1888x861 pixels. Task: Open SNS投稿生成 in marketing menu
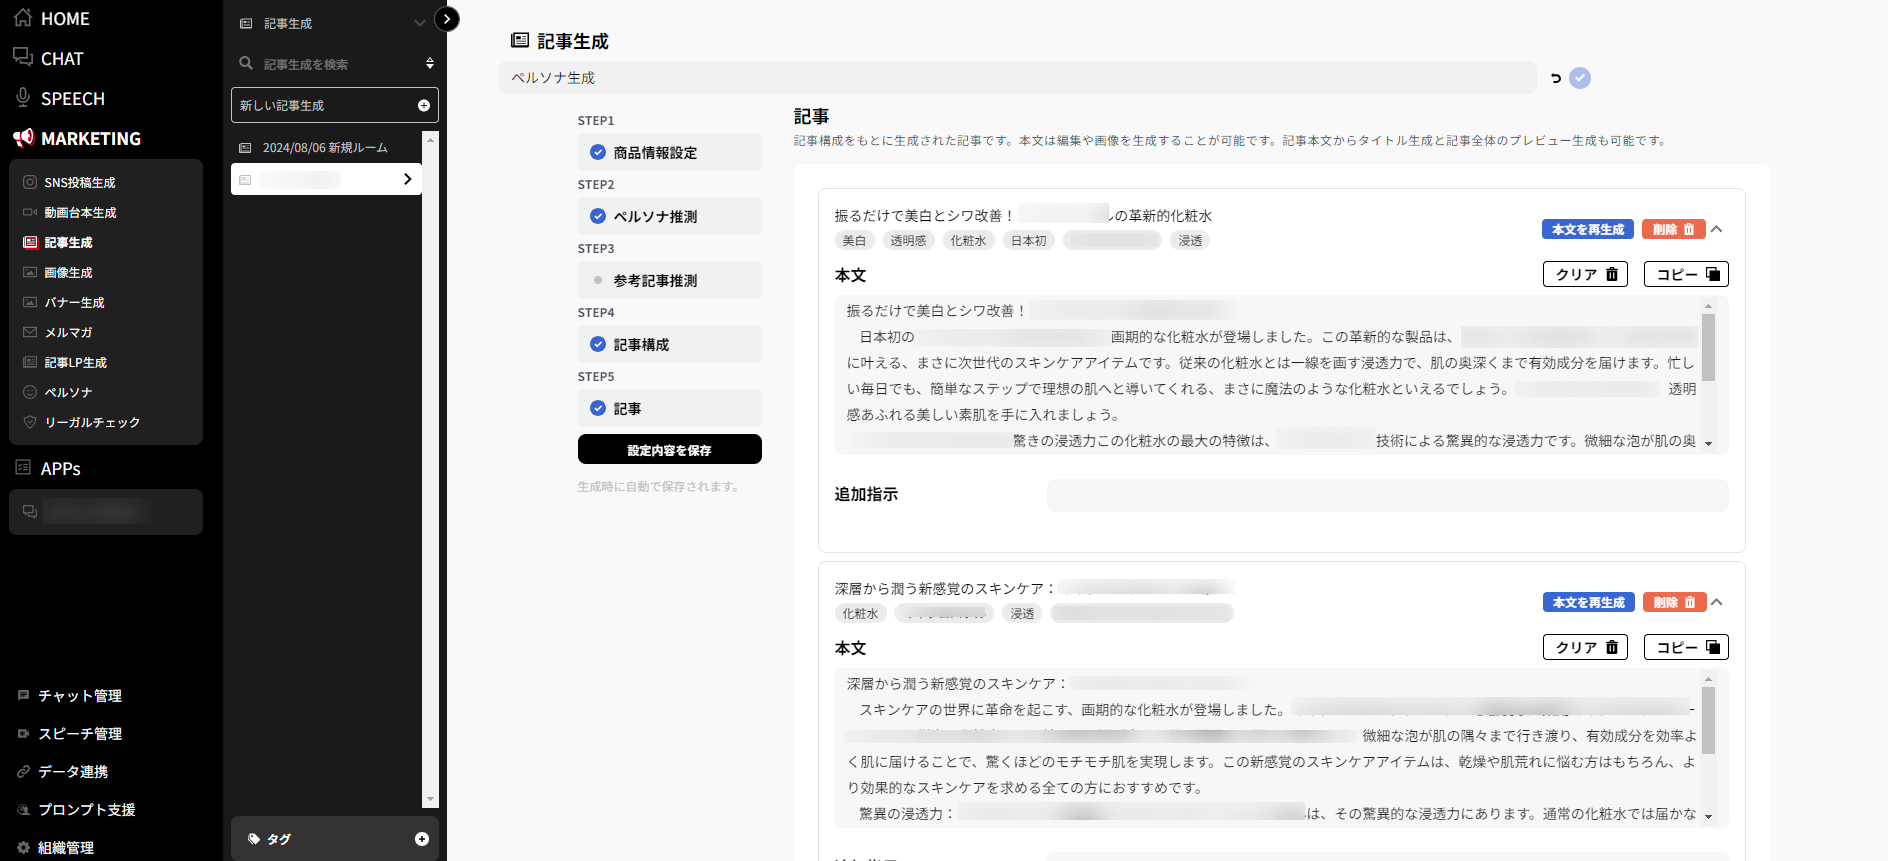click(80, 183)
